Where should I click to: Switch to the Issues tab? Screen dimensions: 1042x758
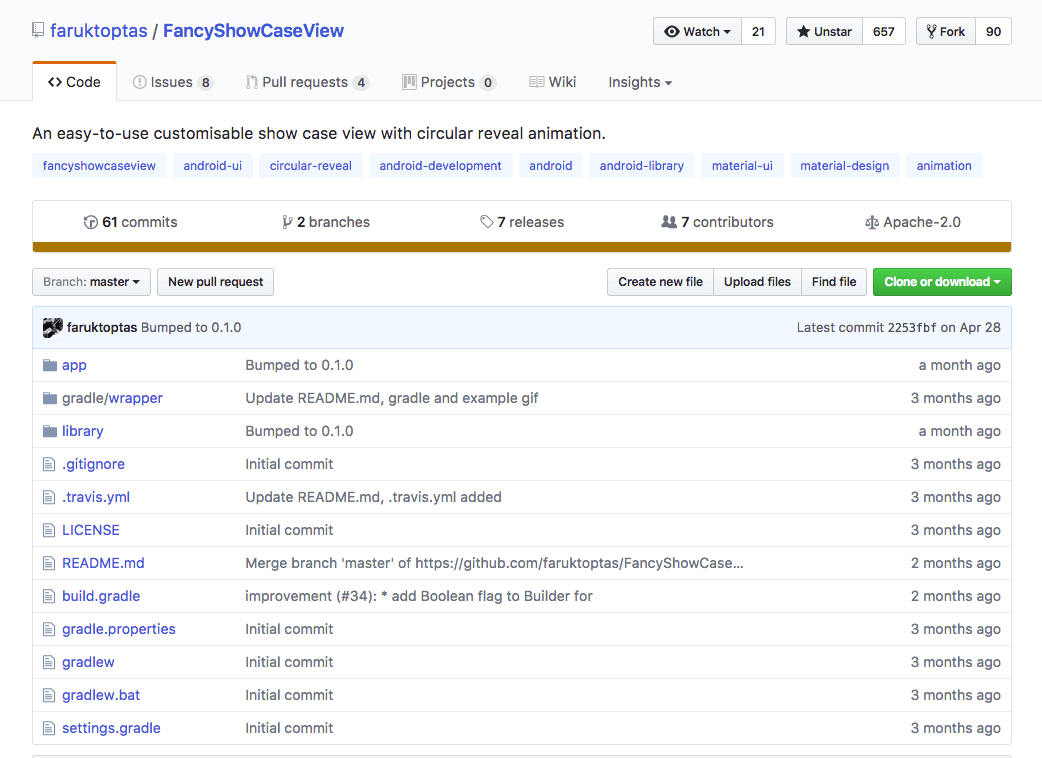172,82
